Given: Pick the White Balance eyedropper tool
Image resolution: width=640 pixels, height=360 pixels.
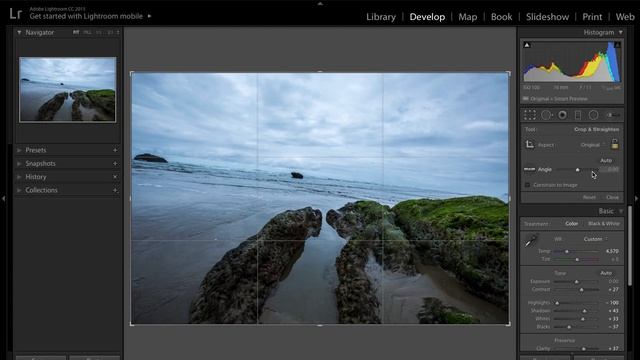Looking at the screenshot, I should 531,241.
